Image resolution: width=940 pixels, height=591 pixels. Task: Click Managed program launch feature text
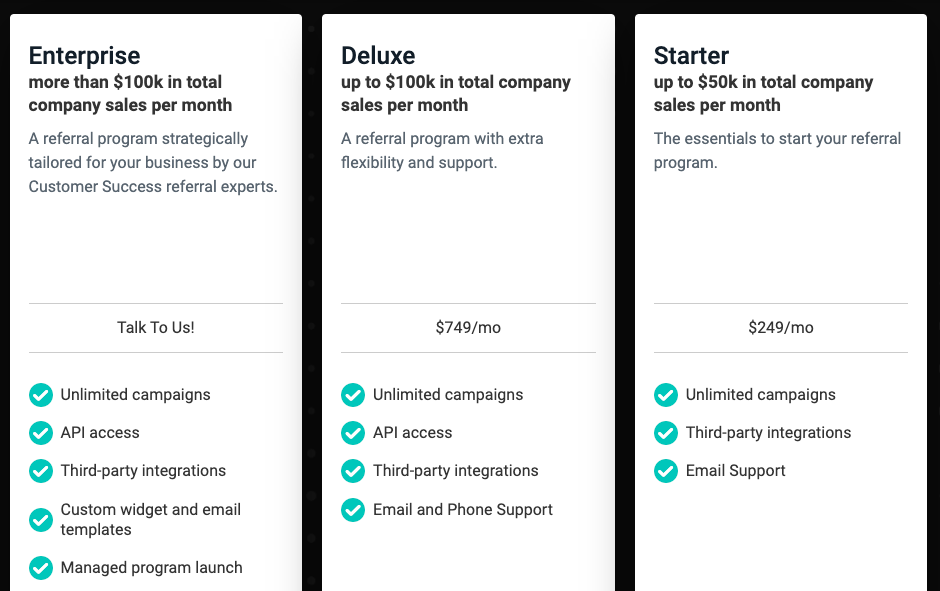click(152, 568)
